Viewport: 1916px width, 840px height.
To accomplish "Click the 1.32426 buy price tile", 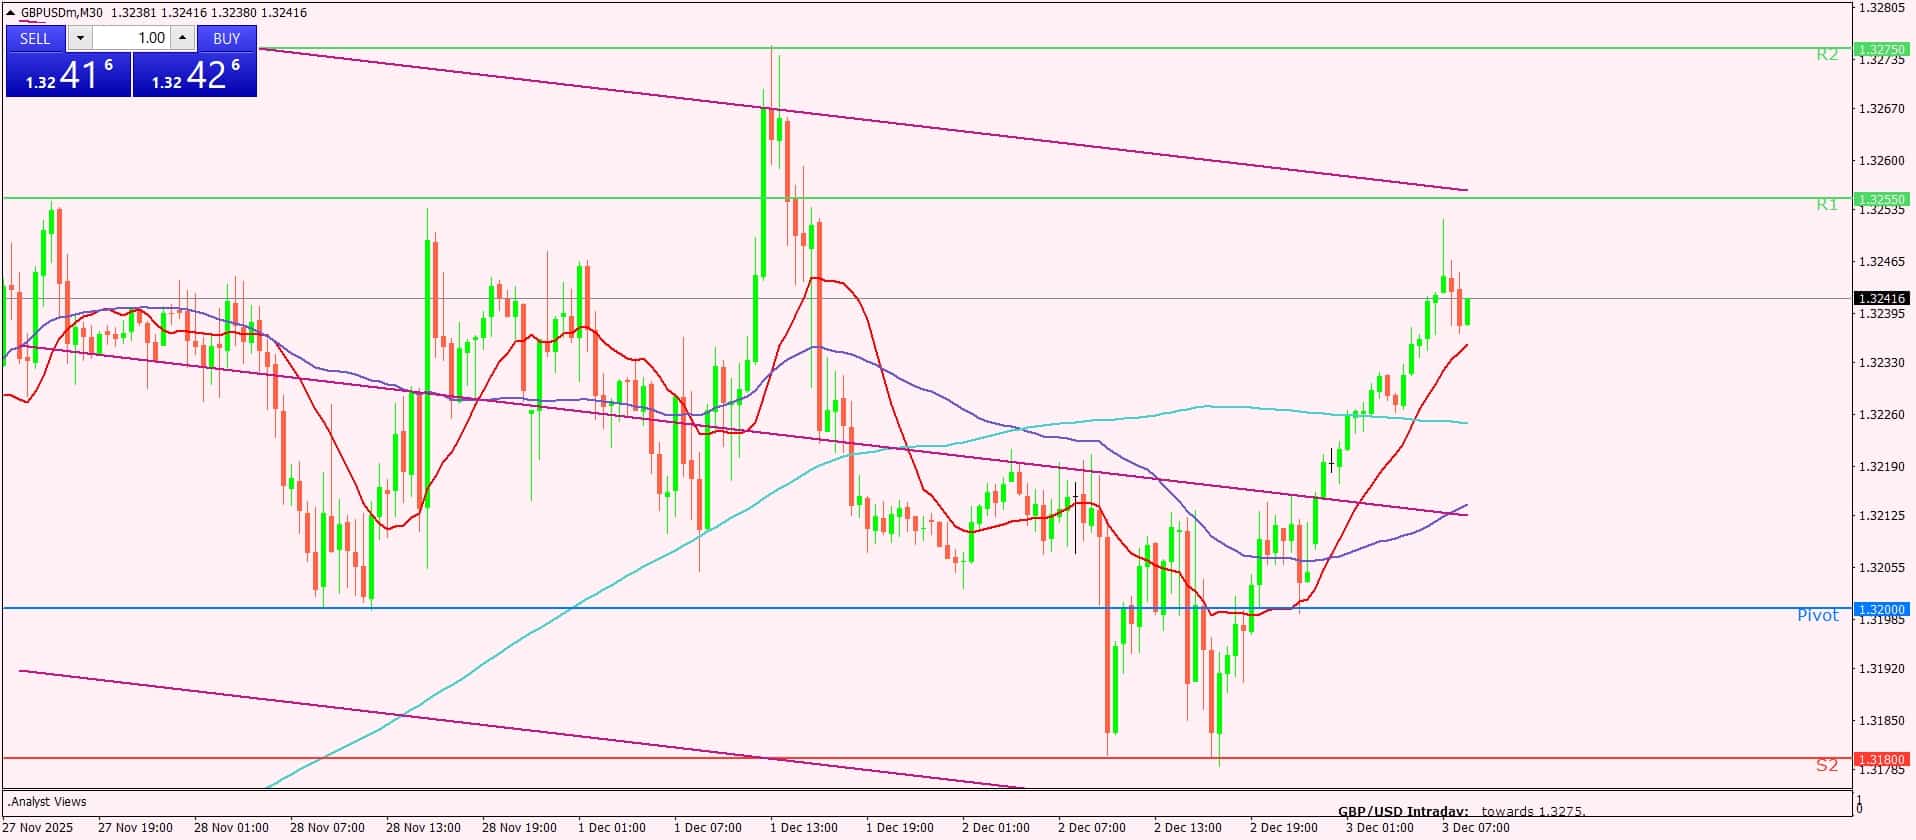I will coord(195,75).
